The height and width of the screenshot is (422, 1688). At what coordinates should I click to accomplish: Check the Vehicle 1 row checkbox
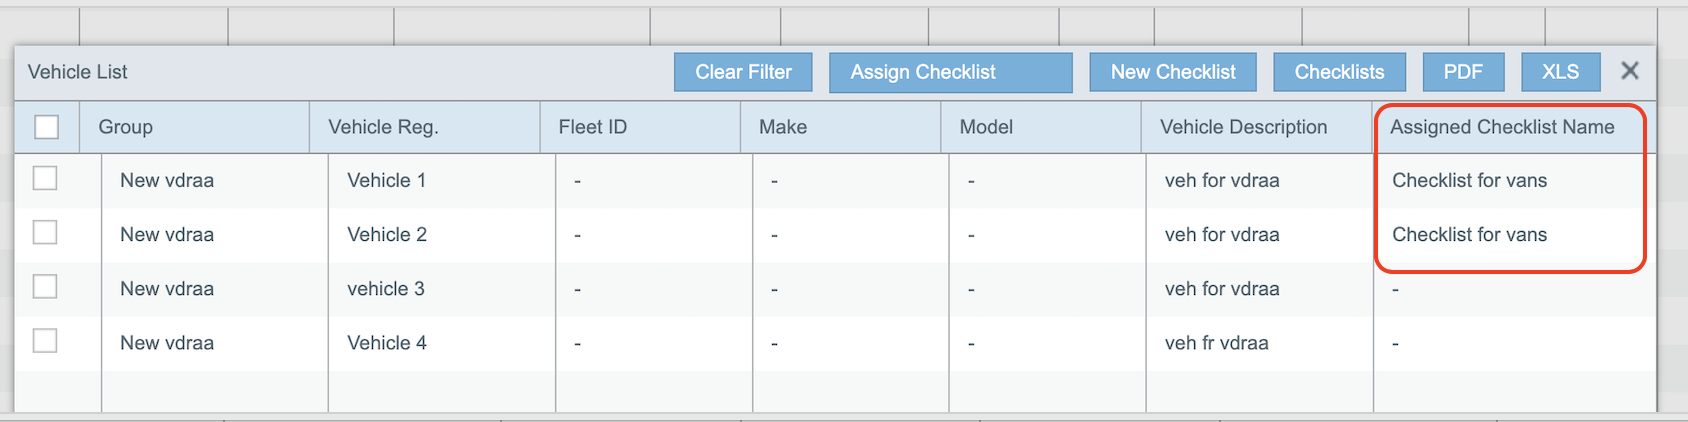[45, 178]
